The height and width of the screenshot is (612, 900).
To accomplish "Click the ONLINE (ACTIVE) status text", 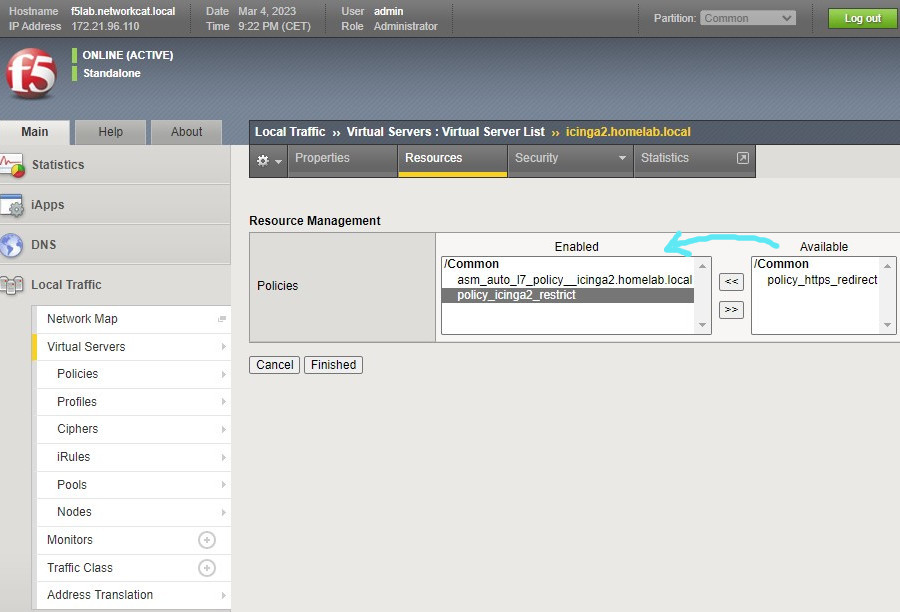I will point(127,56).
